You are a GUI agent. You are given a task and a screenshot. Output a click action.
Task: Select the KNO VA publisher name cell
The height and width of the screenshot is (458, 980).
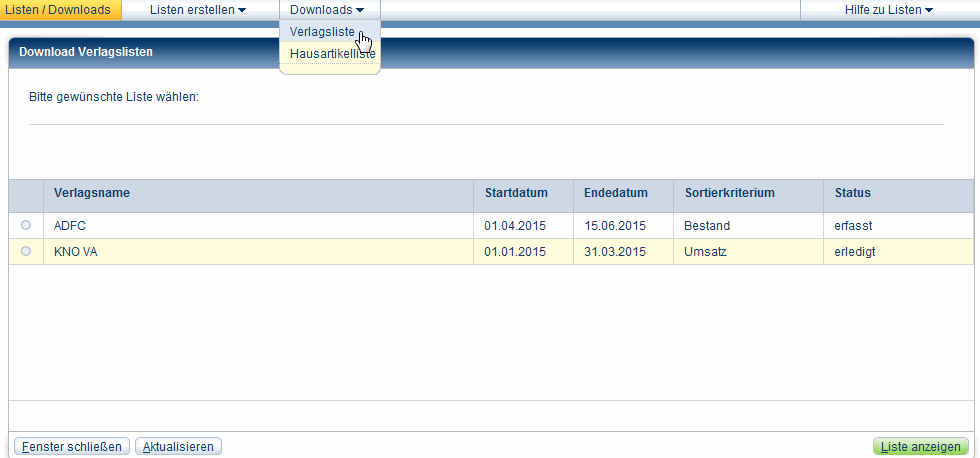(x=76, y=252)
